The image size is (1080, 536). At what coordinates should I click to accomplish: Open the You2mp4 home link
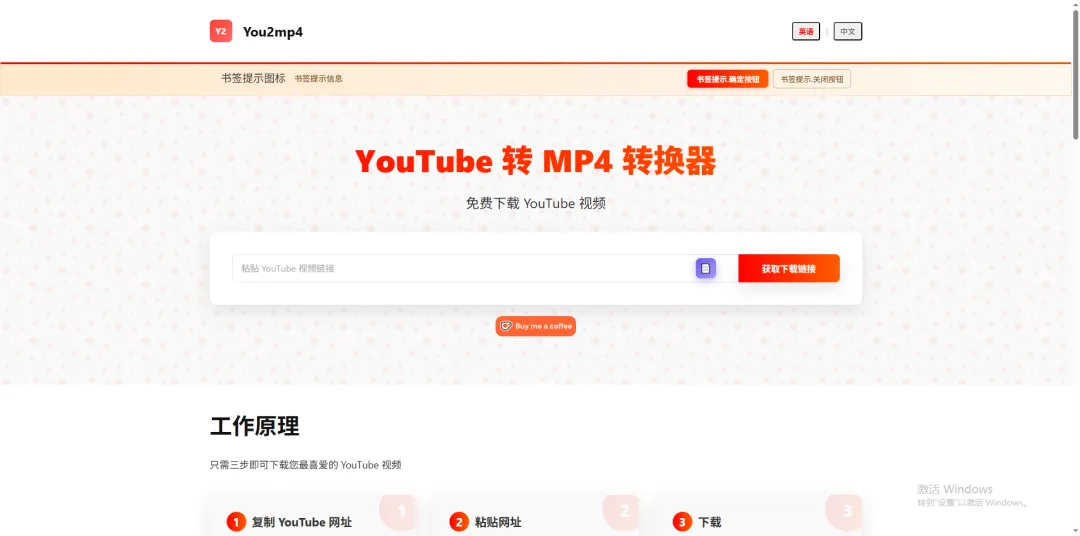[273, 32]
